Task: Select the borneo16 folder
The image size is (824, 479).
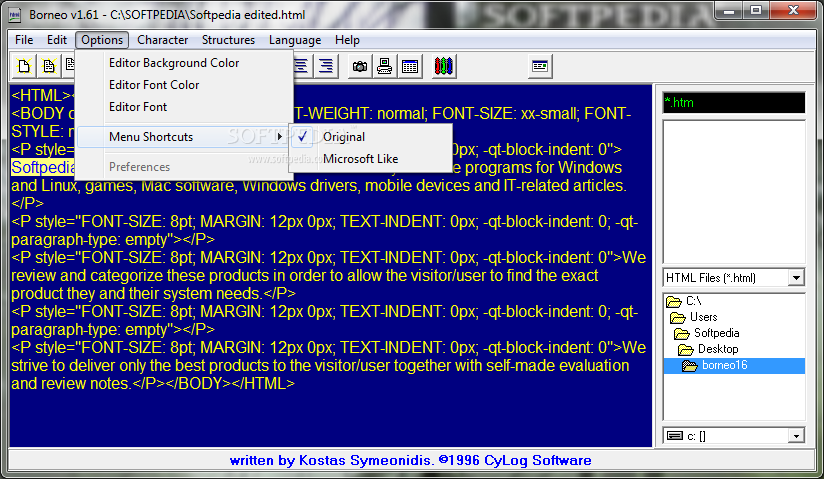Action: (734, 365)
